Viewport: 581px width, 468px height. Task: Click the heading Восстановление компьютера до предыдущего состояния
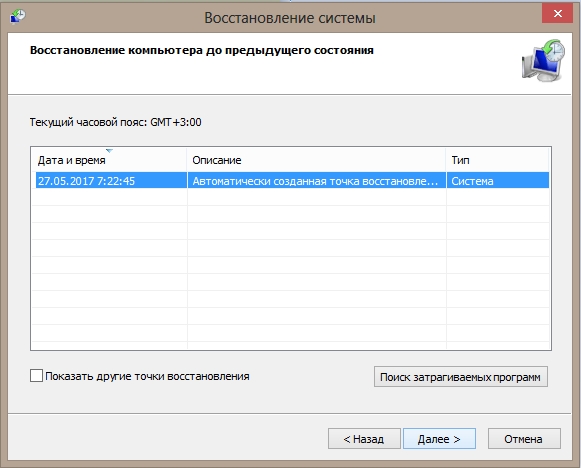coord(202,50)
